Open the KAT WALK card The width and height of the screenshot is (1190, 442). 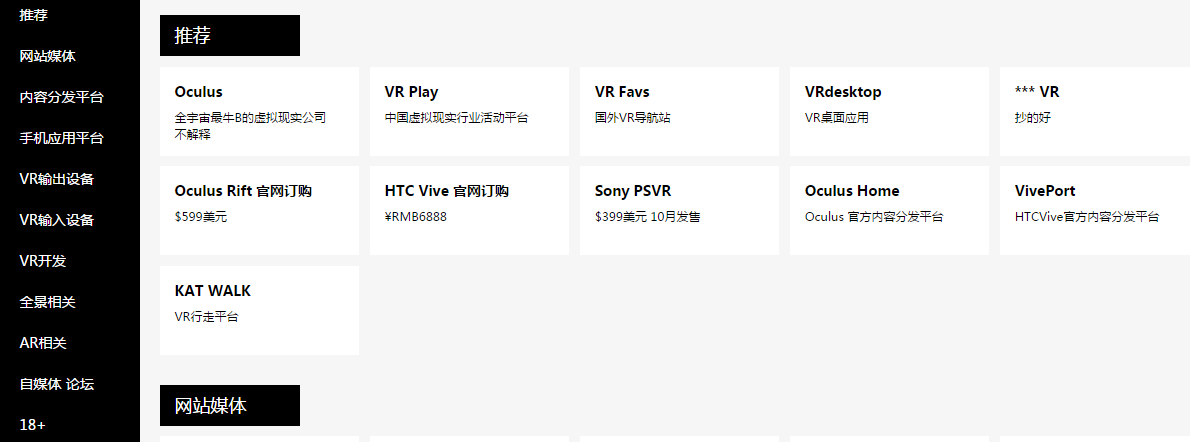coord(259,310)
